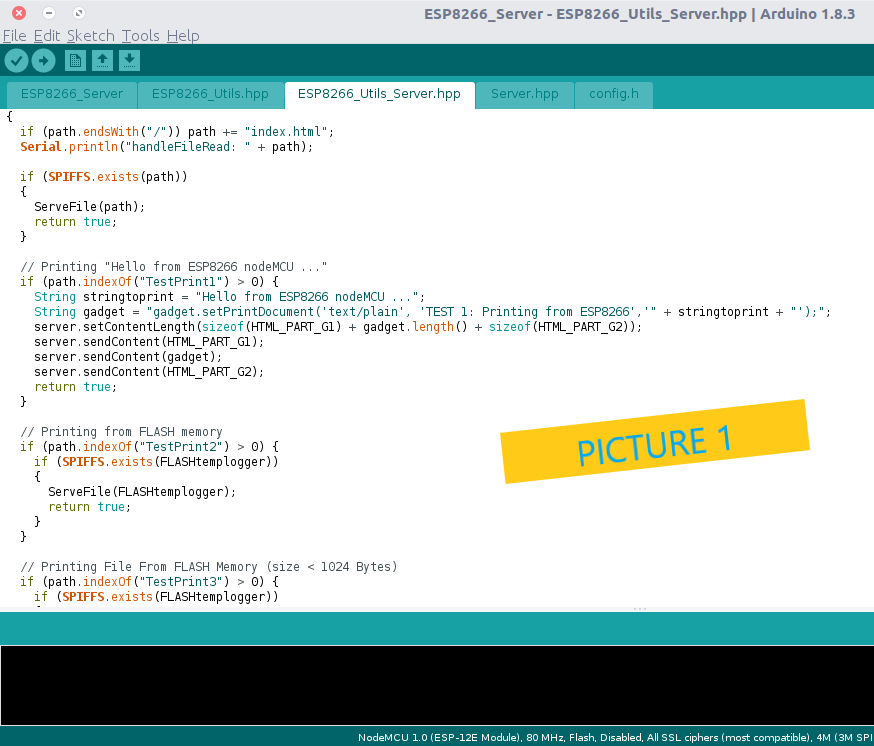Screen dimensions: 874x746
Task: Click the 'TestPrint1' if statement line
Action: click(x=149, y=282)
